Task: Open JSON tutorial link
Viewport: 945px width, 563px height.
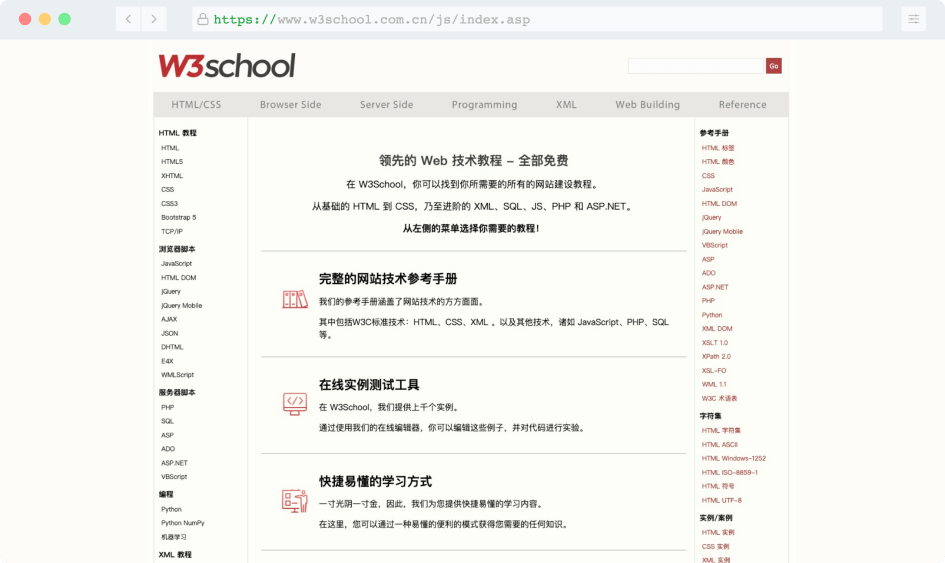Action: [x=169, y=333]
